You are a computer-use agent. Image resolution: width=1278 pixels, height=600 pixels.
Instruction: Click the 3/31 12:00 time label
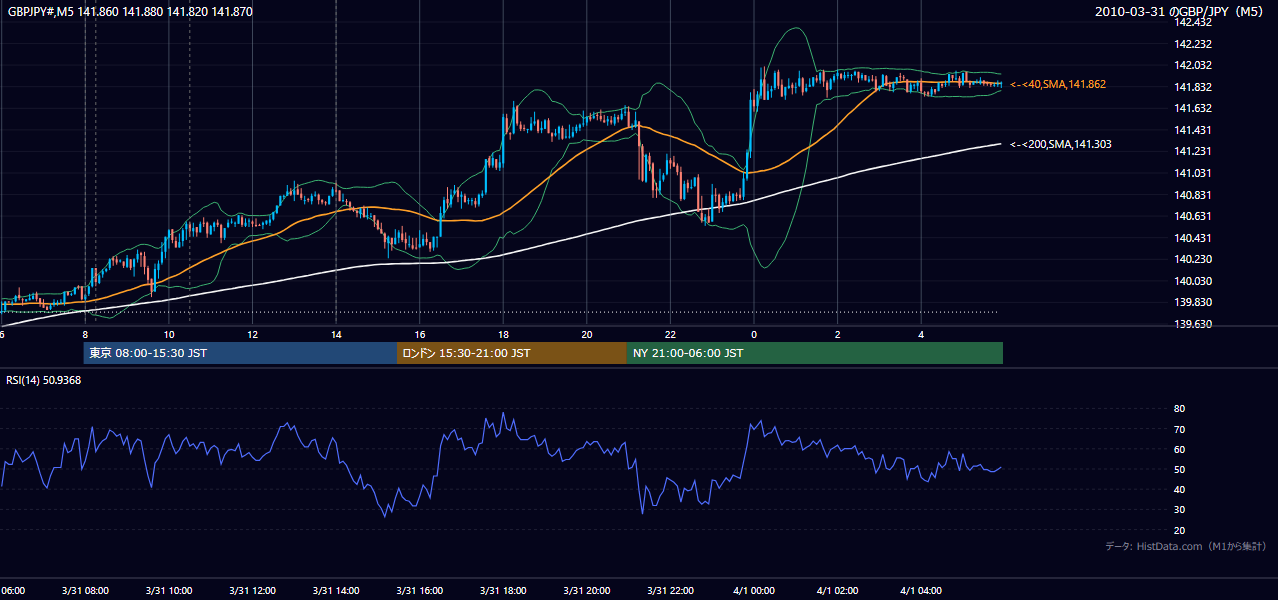(252, 591)
